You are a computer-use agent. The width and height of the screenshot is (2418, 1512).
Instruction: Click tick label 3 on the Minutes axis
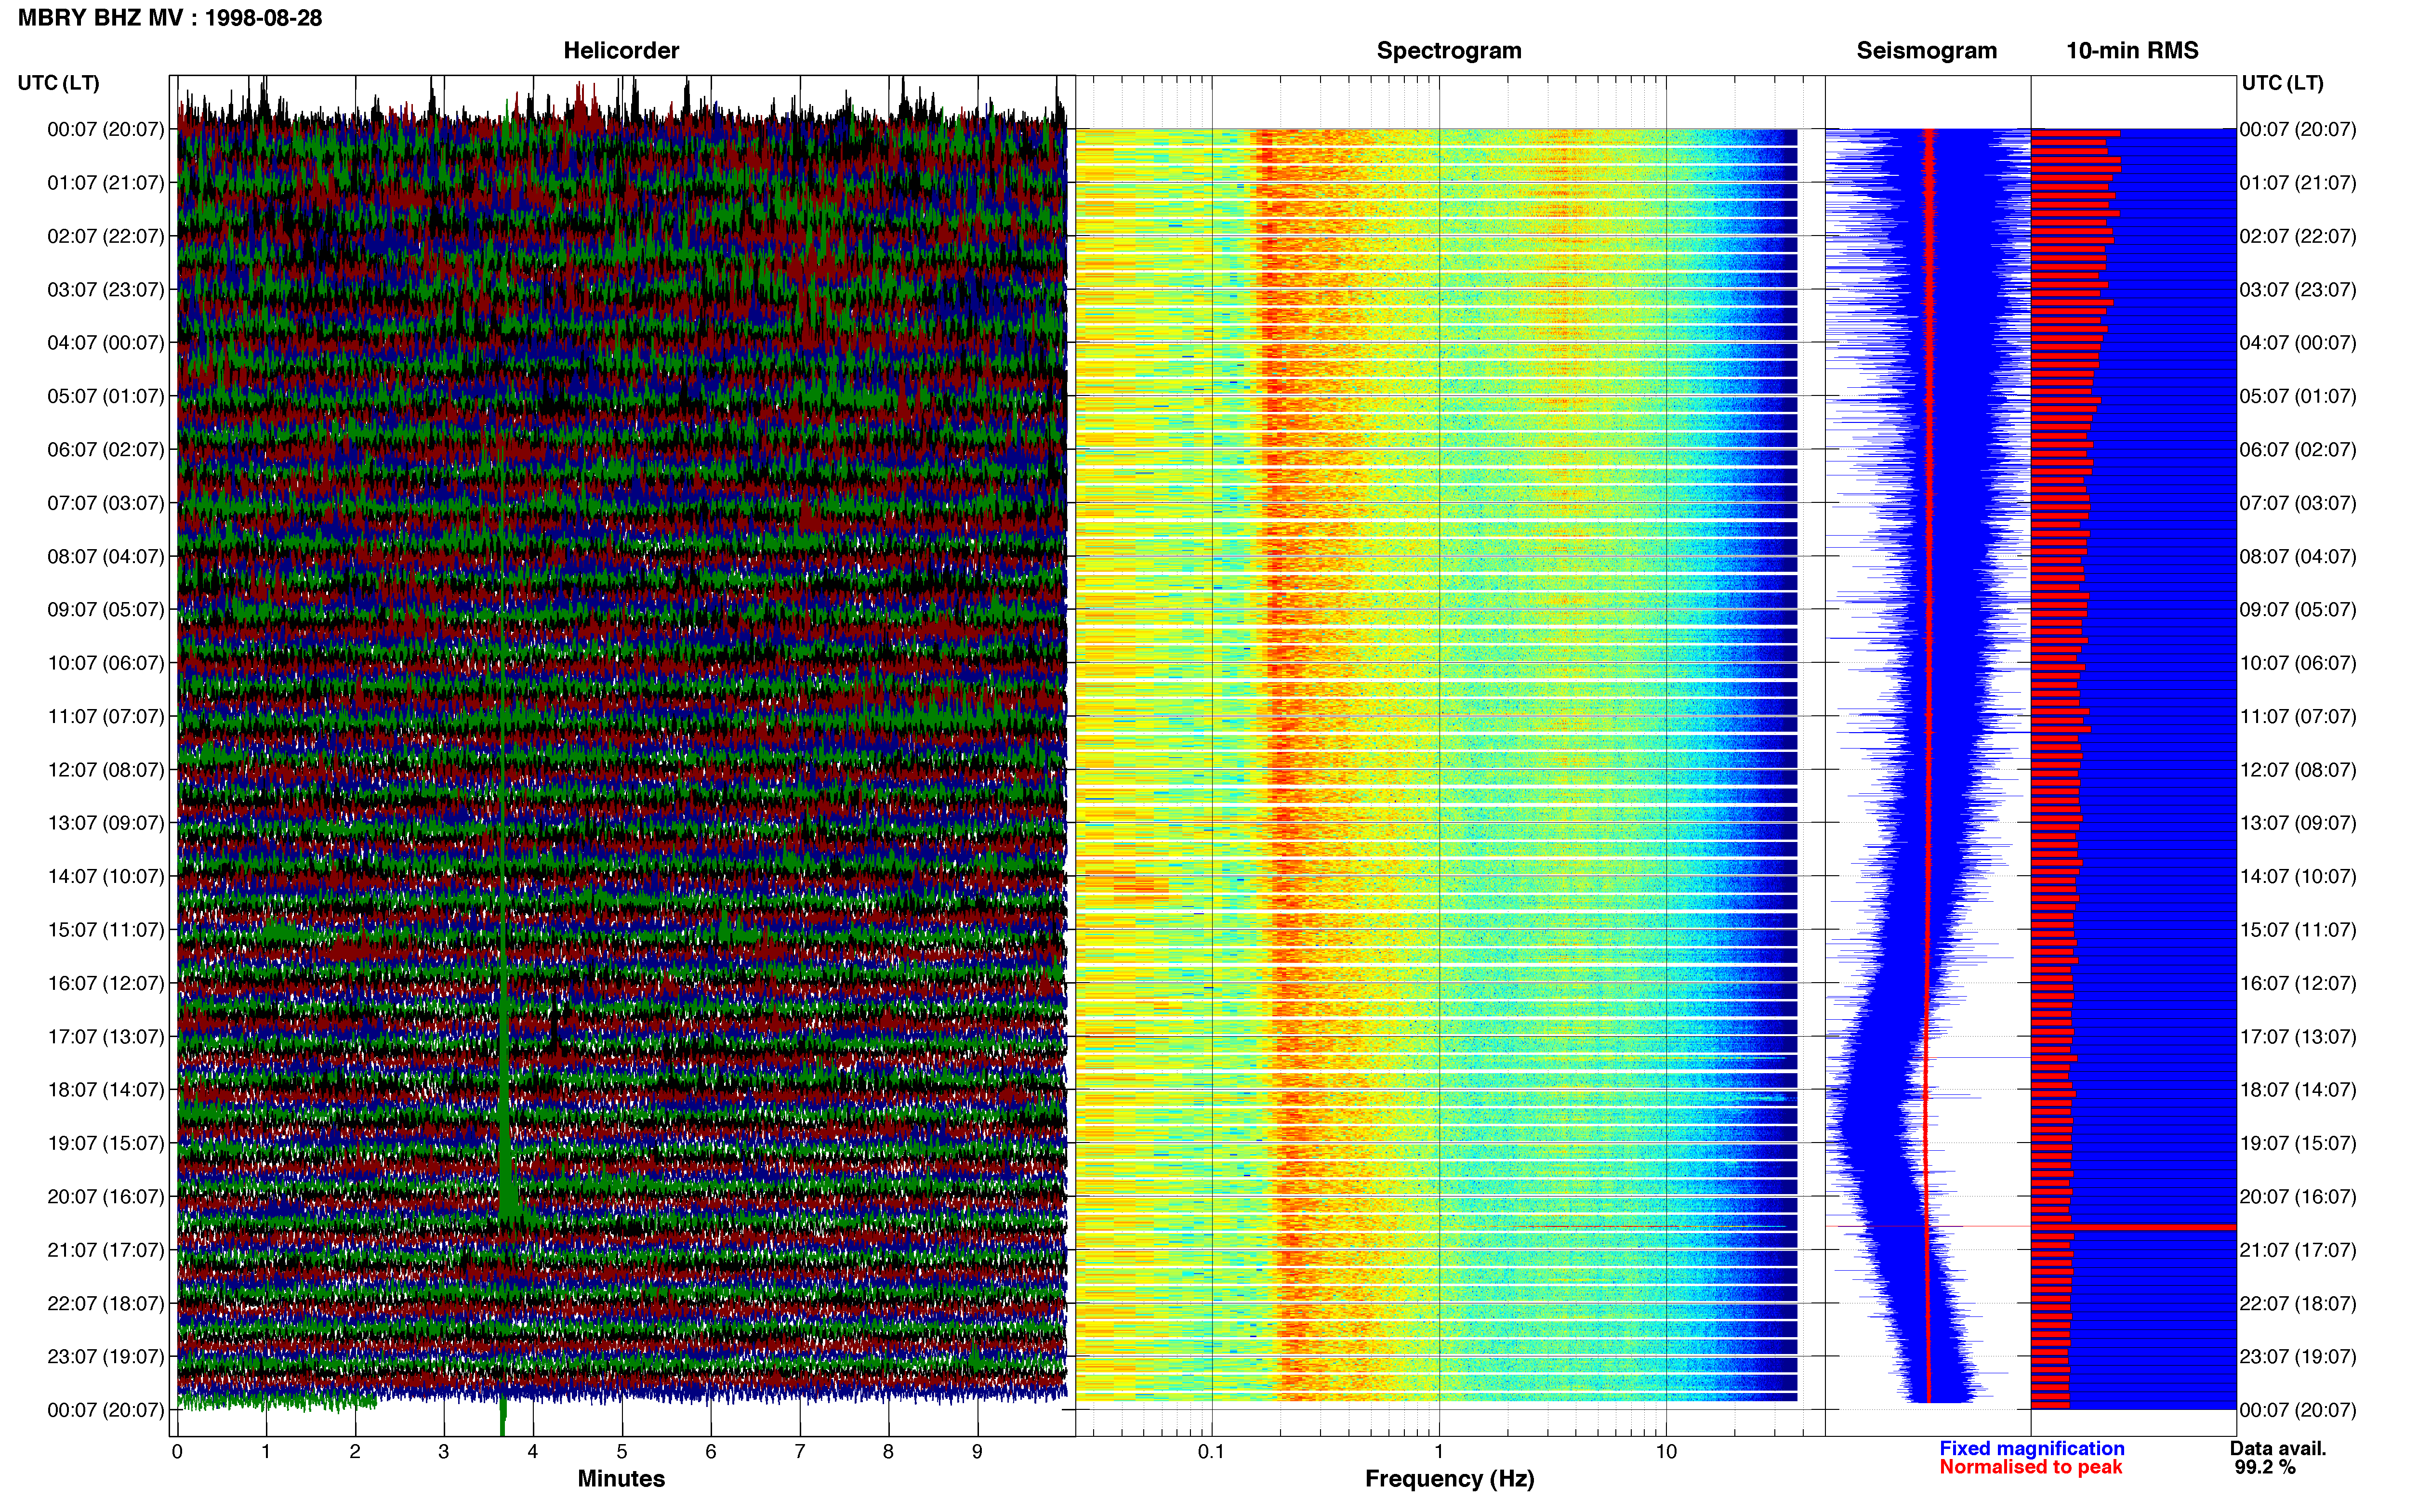pyautogui.click(x=444, y=1452)
